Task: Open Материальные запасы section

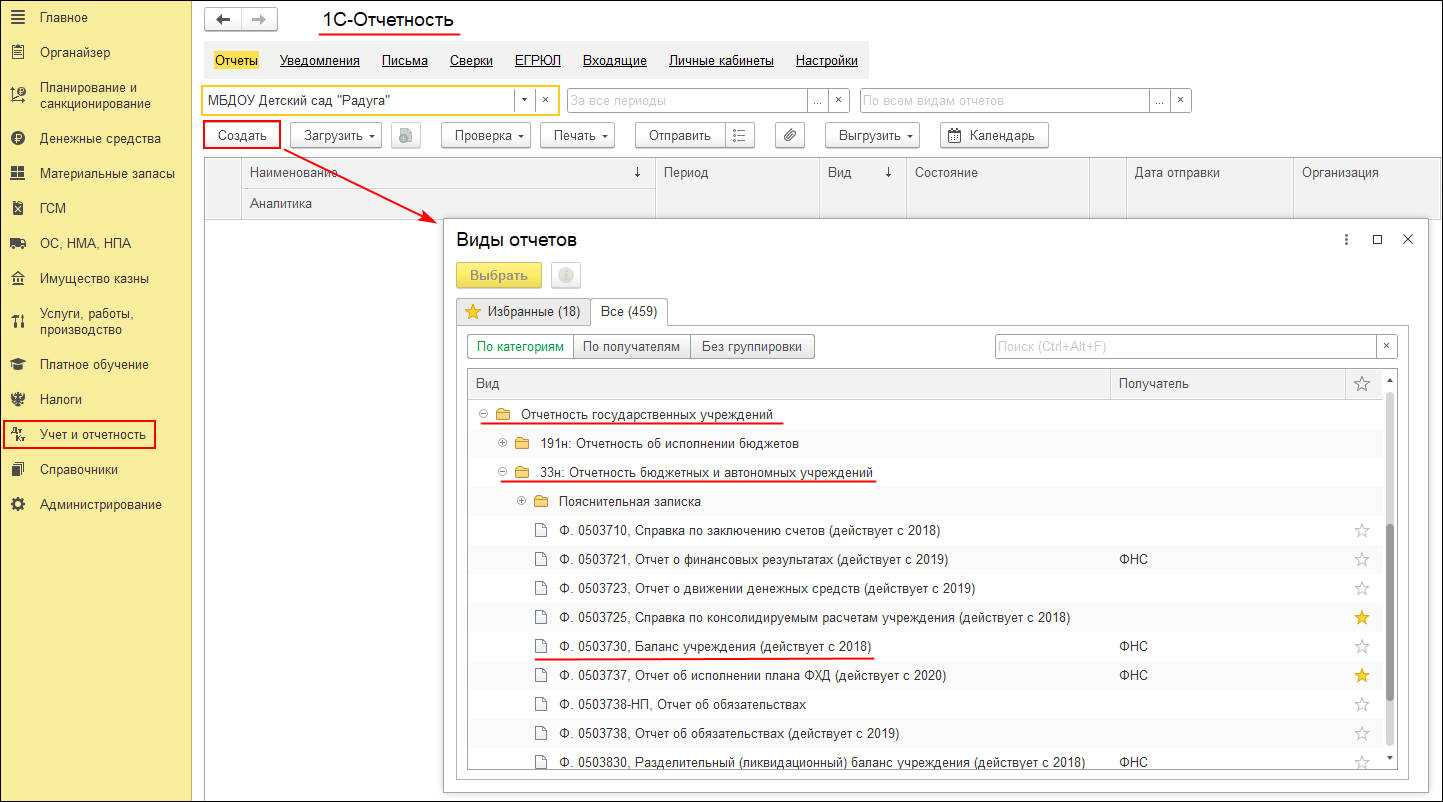Action: click(x=107, y=173)
